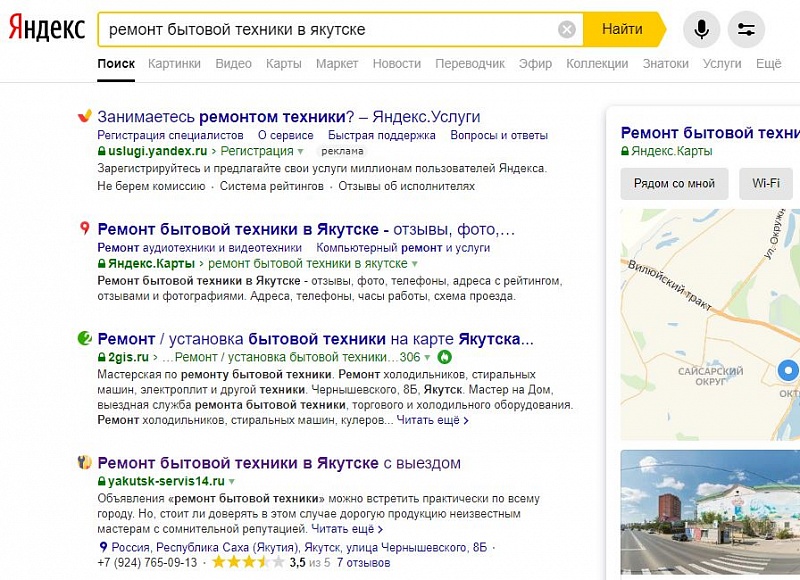Open Быстрая поддержка sitelink

(382, 135)
